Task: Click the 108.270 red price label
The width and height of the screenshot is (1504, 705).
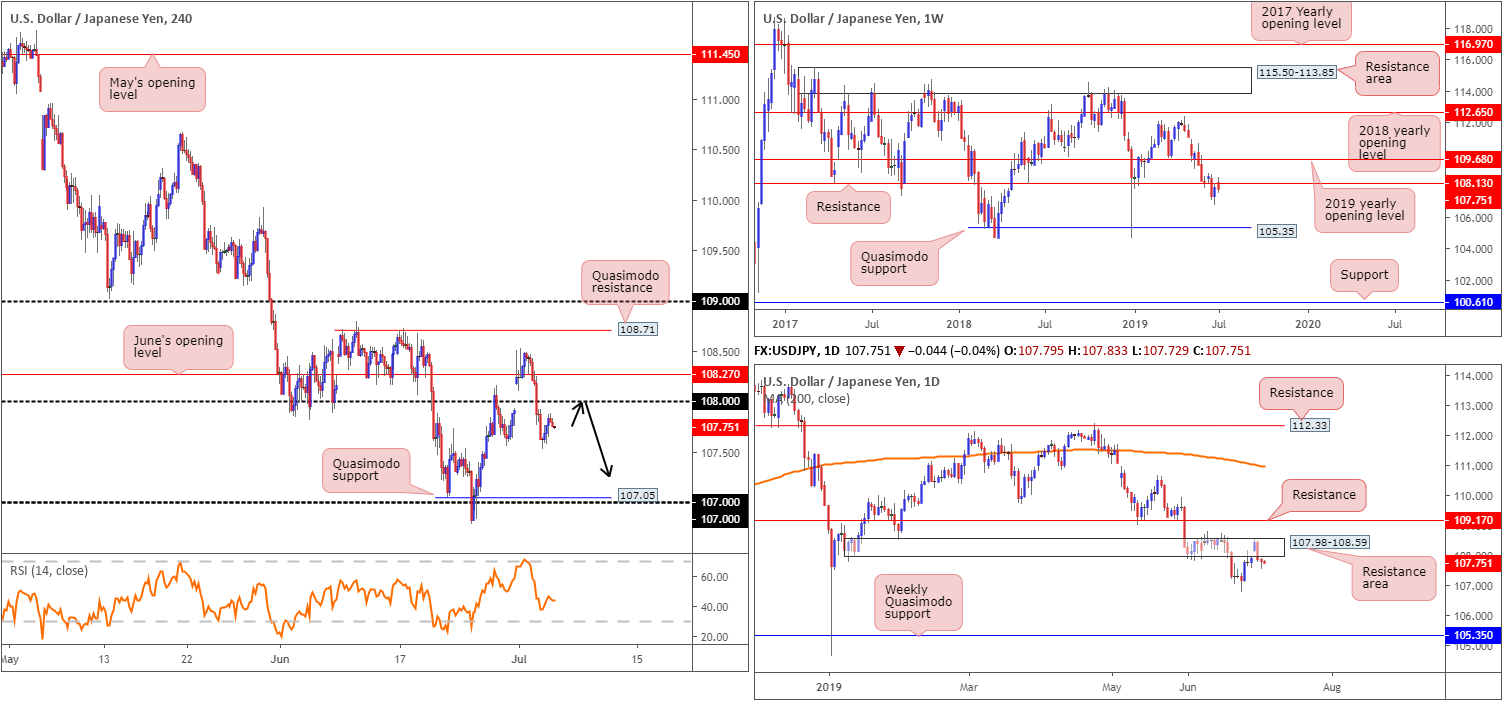Action: (x=719, y=374)
